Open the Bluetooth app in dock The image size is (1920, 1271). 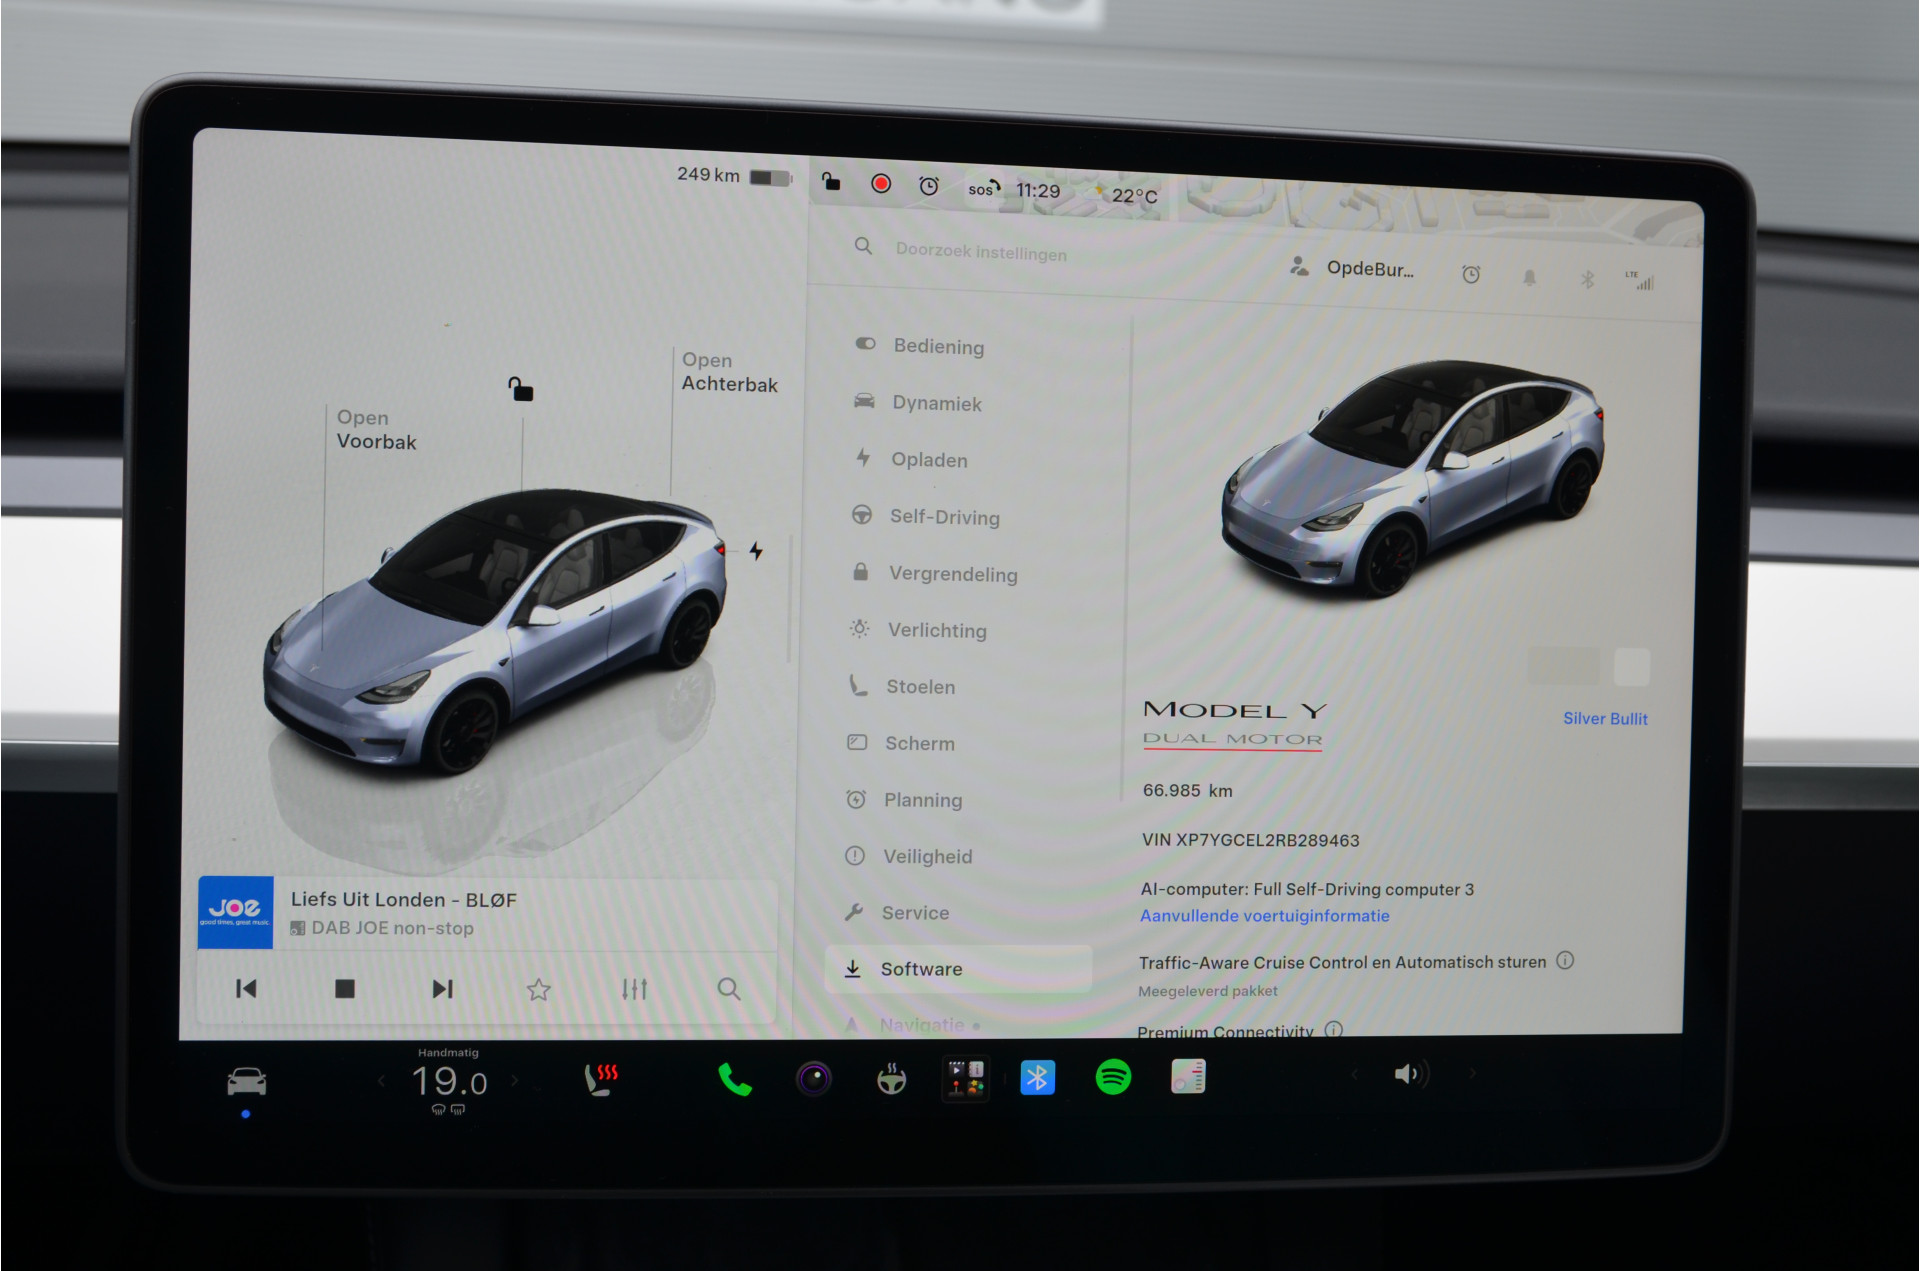1038,1078
